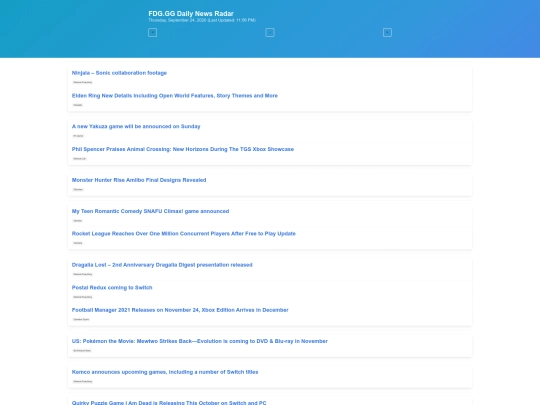Open My Teen Romantic Comedy SNAFU Climax headline
The image size is (540, 405).
[150, 211]
